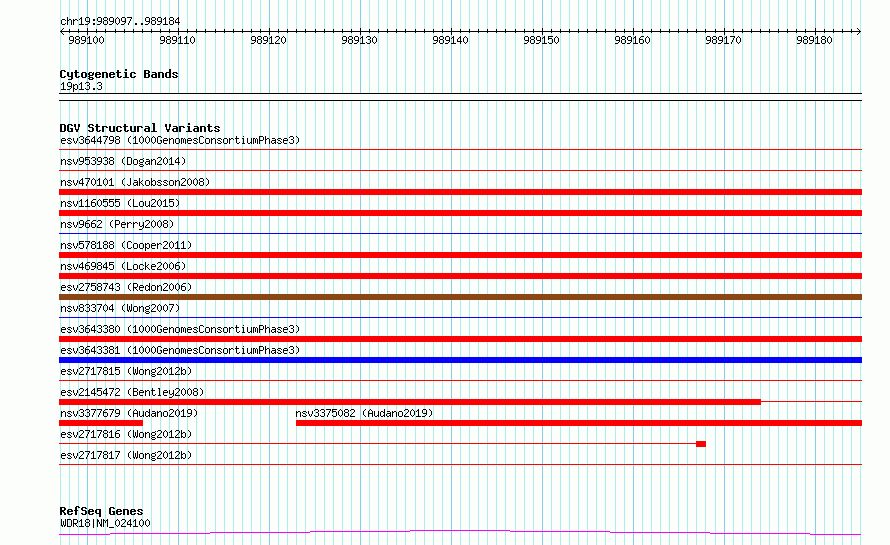
Task: Open the esv2145472 (Bentley2008) label
Action: point(132,392)
